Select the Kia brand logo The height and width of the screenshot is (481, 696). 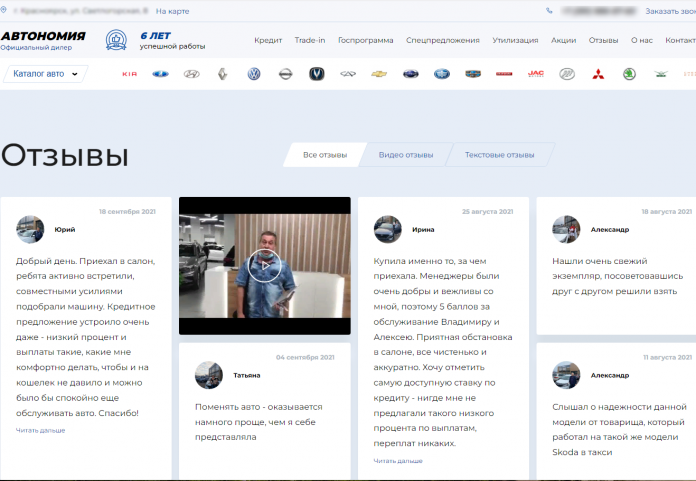pyautogui.click(x=130, y=74)
